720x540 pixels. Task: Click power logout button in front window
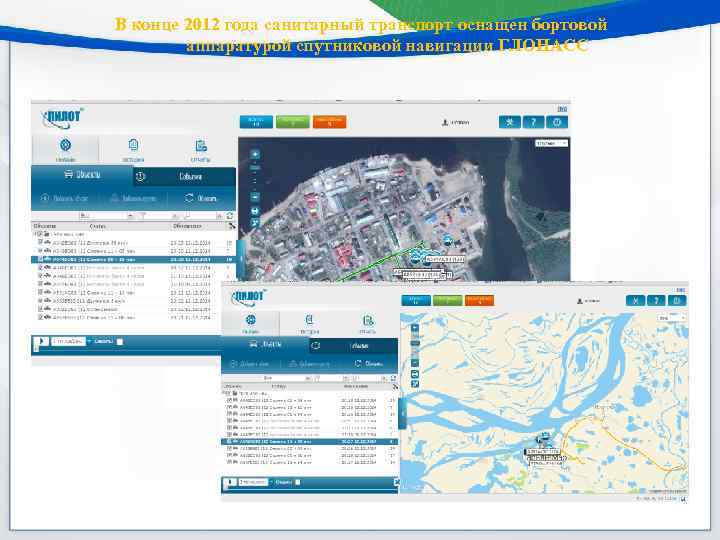click(x=677, y=301)
